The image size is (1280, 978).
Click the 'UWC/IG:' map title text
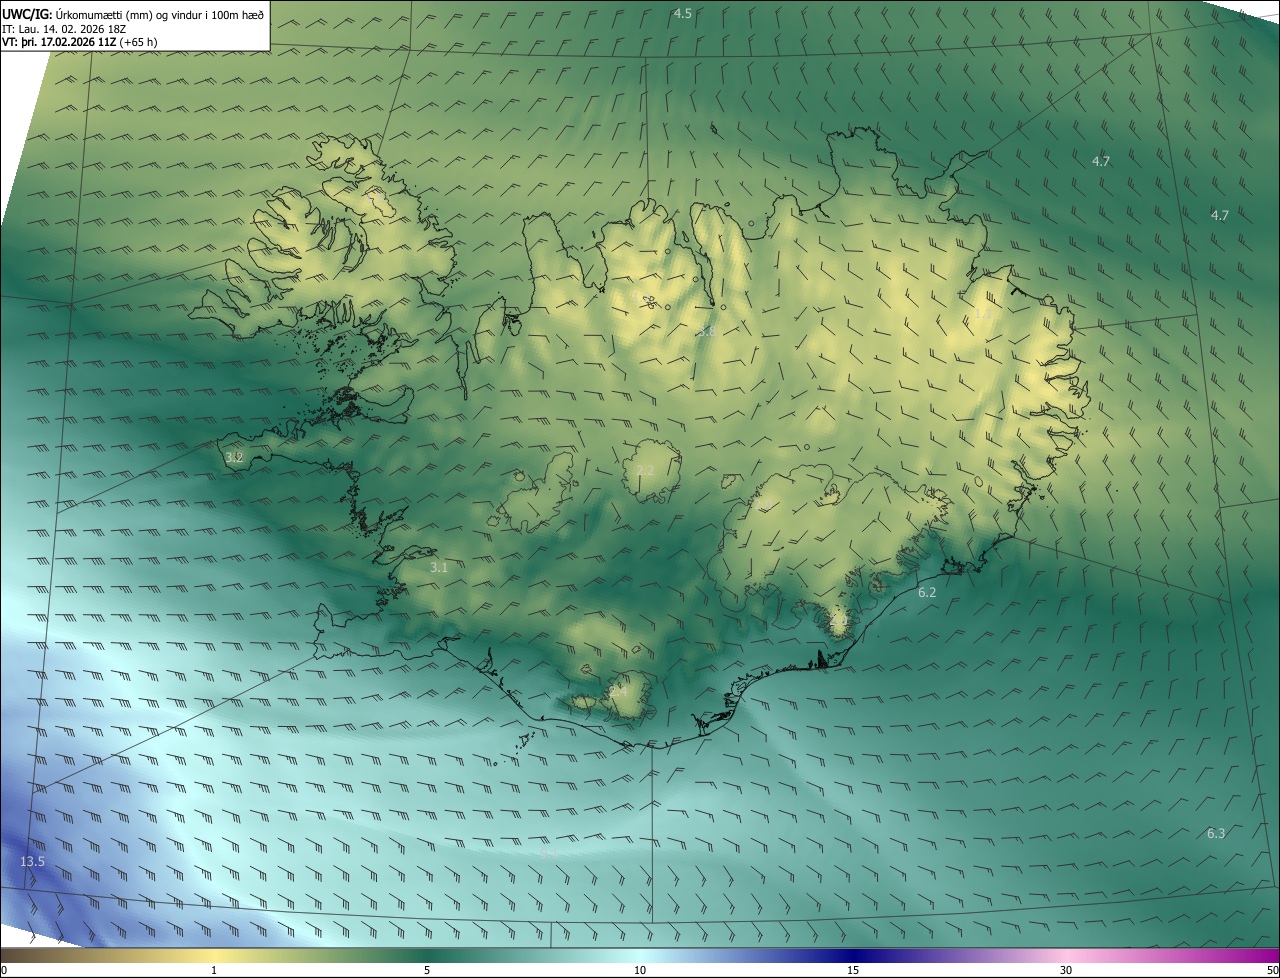pyautogui.click(x=27, y=13)
